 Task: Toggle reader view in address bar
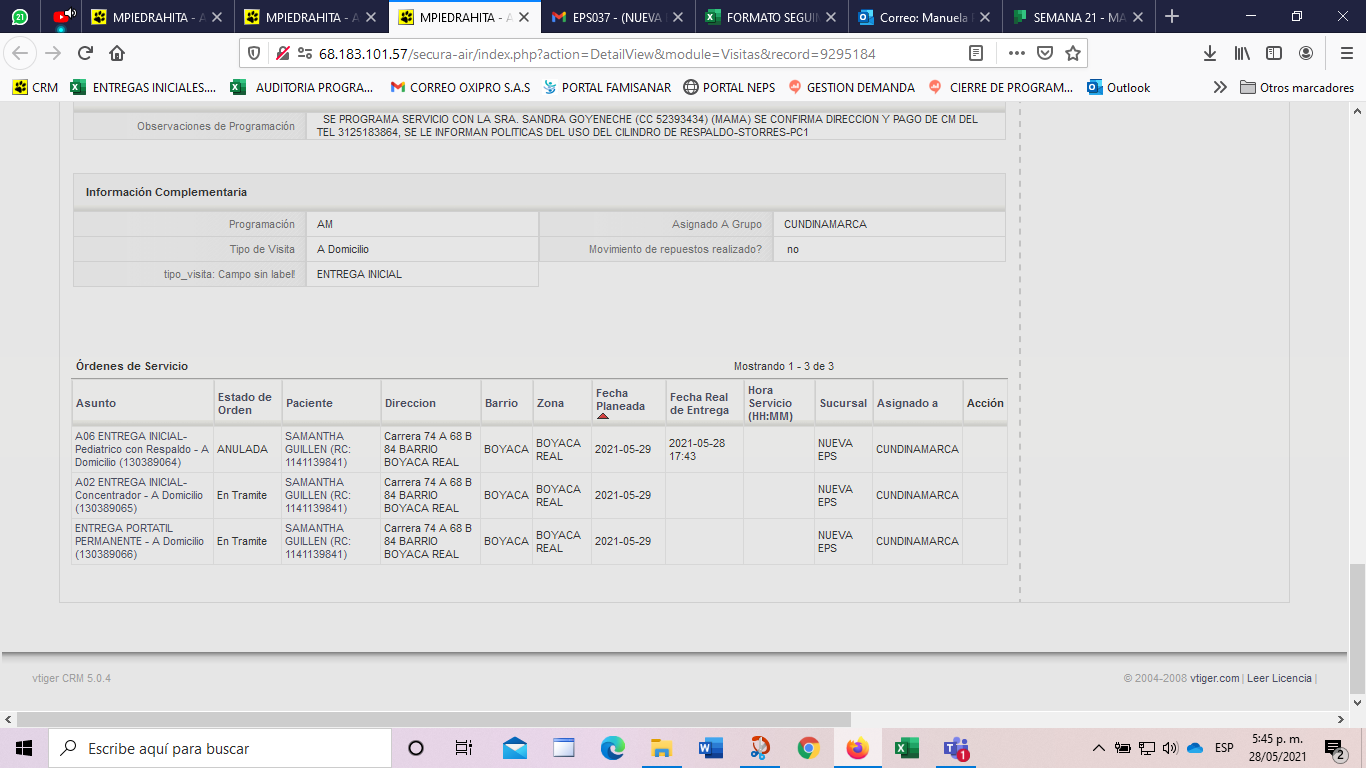tap(976, 53)
